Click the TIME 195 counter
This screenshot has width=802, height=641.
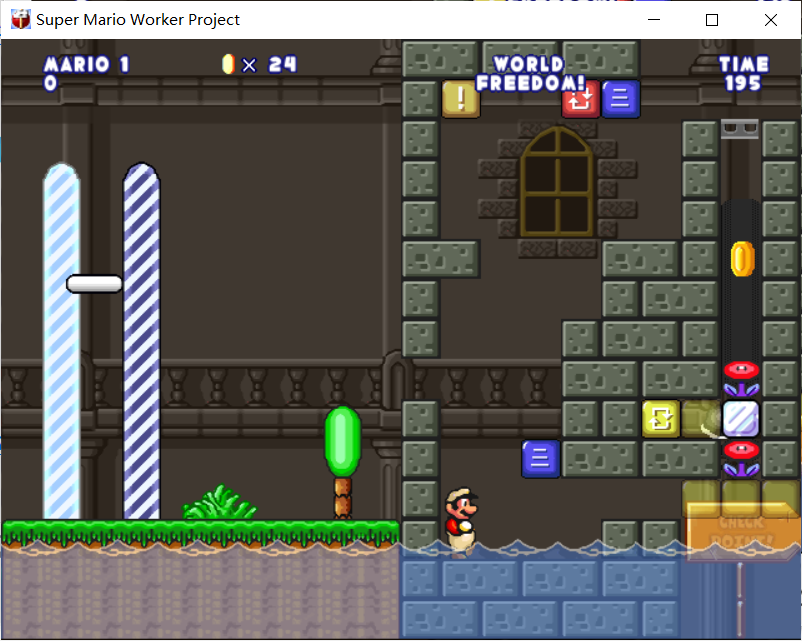pyautogui.click(x=744, y=74)
